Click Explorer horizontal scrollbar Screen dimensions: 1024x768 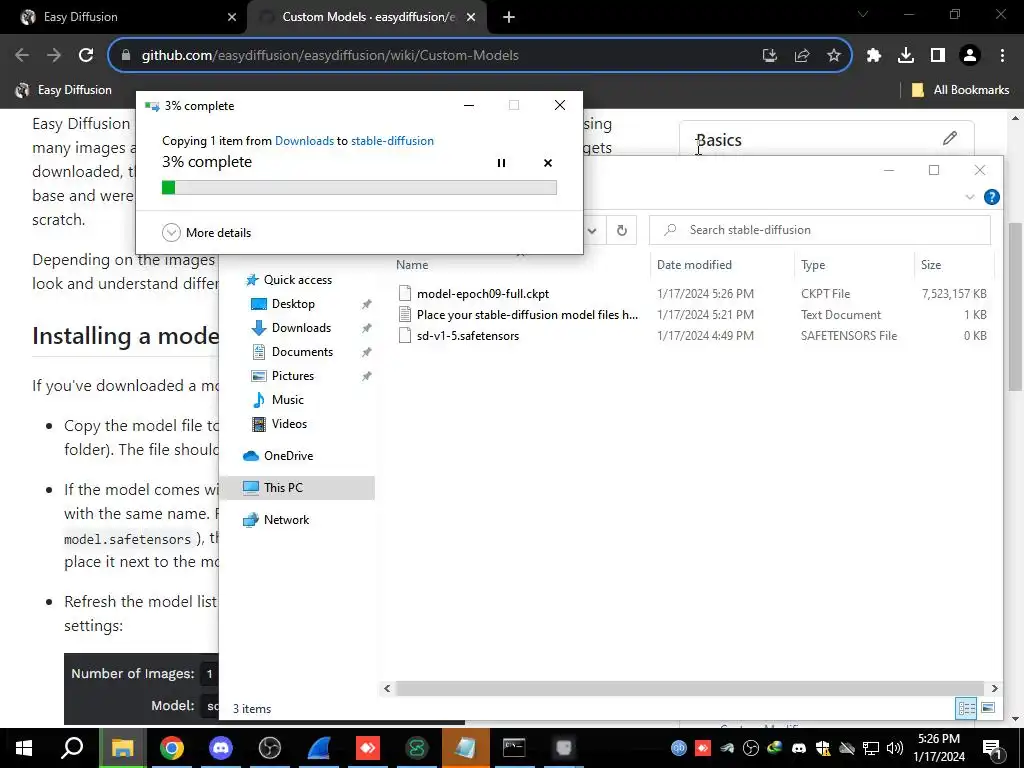pos(690,688)
